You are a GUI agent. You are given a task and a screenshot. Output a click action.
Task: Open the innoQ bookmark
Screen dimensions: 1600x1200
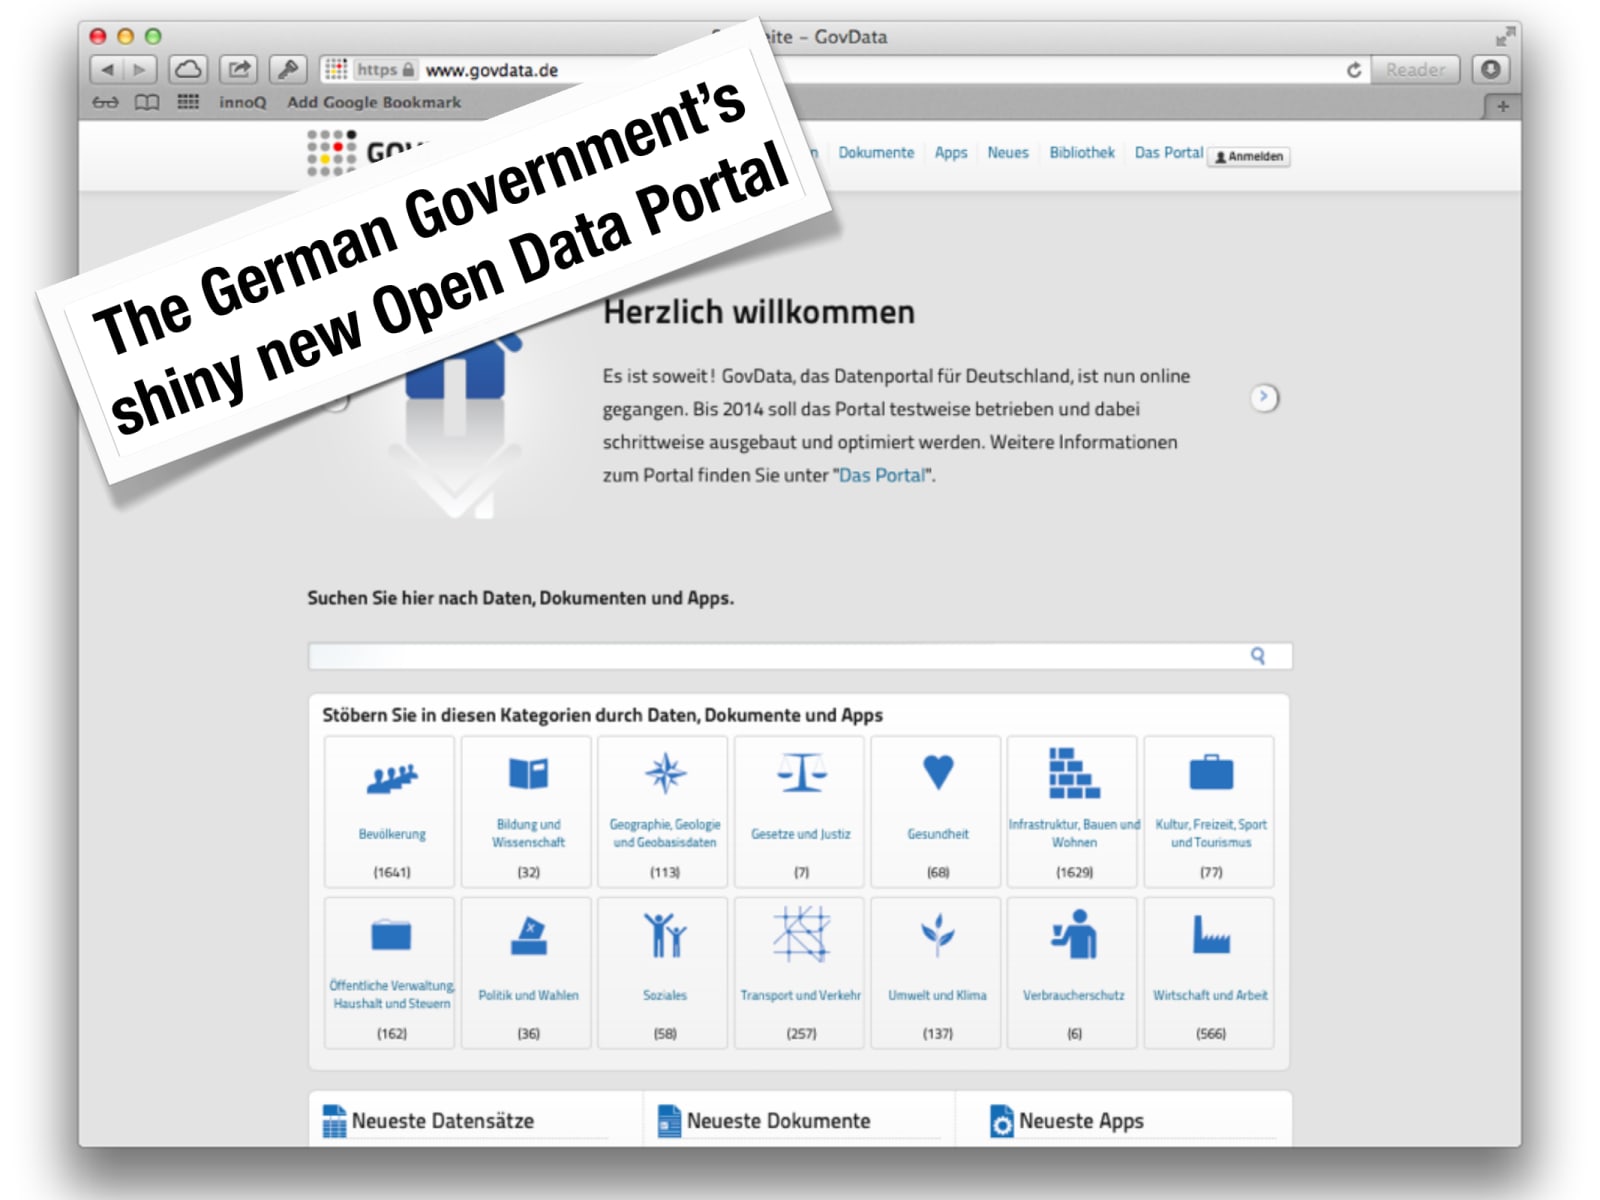pos(243,102)
